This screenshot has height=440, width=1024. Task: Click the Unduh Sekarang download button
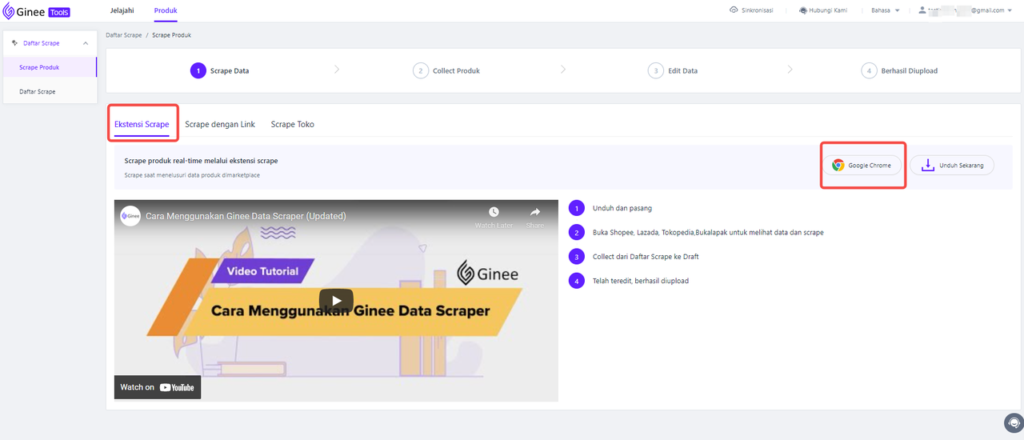tap(952, 166)
